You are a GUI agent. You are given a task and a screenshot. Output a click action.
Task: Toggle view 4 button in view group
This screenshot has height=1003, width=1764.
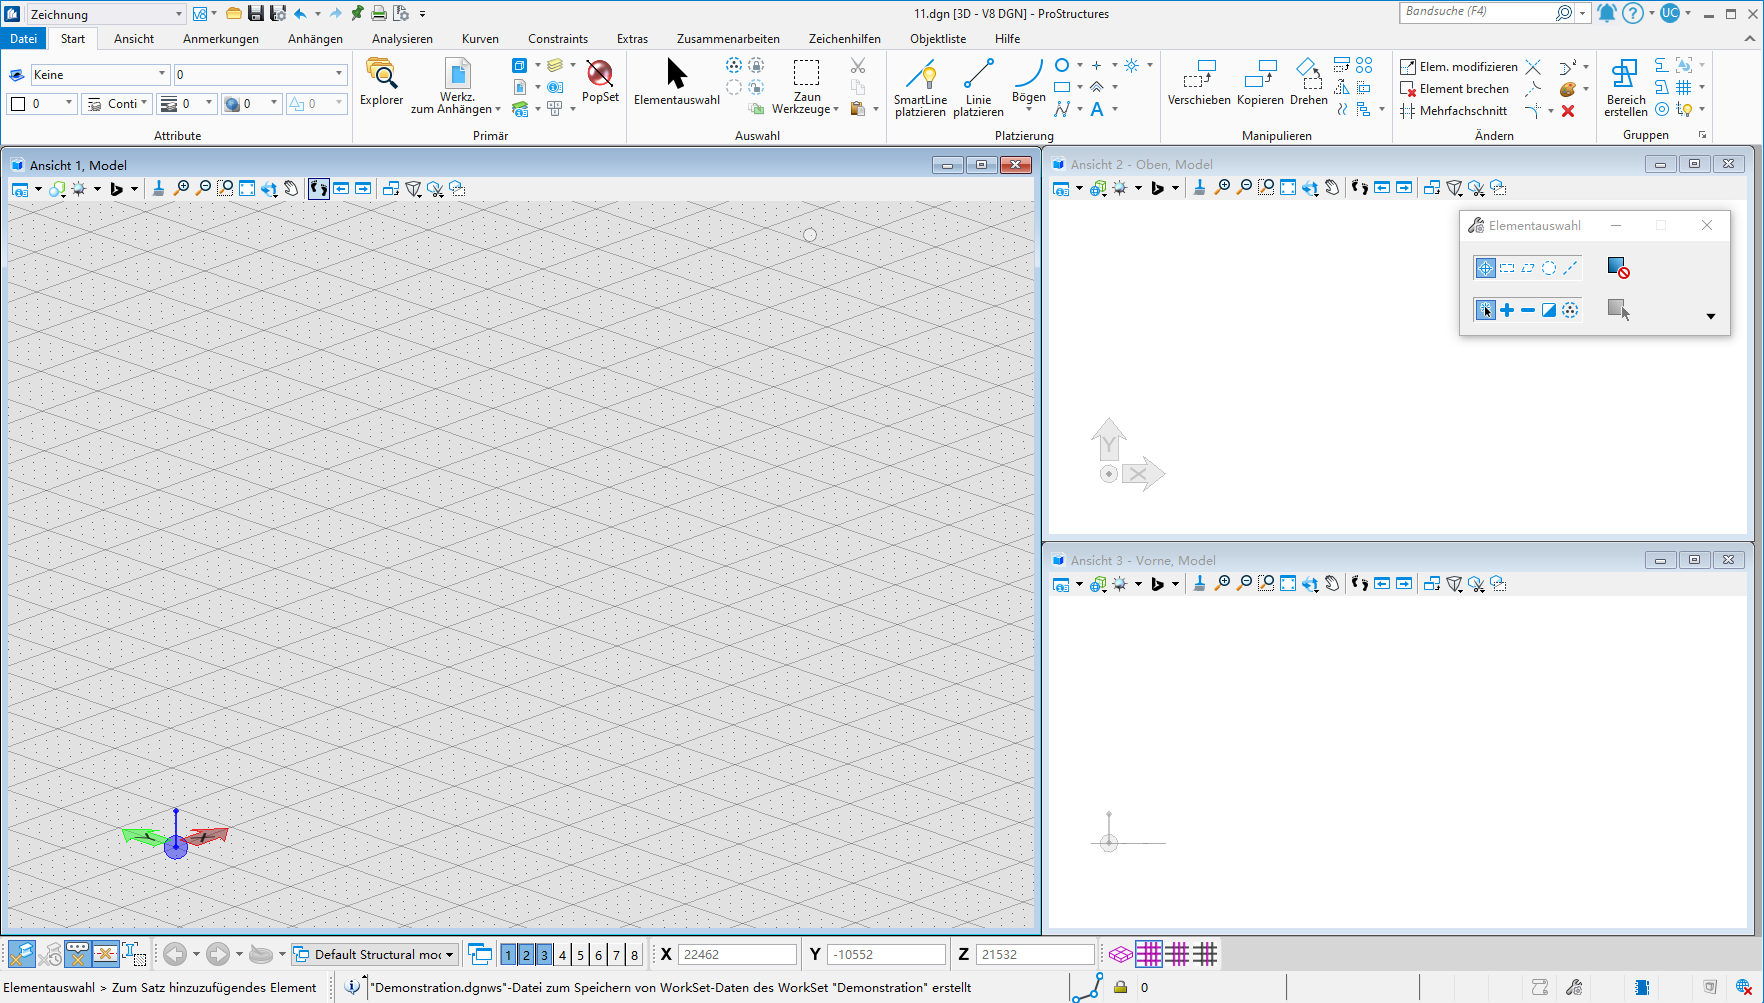562,955
